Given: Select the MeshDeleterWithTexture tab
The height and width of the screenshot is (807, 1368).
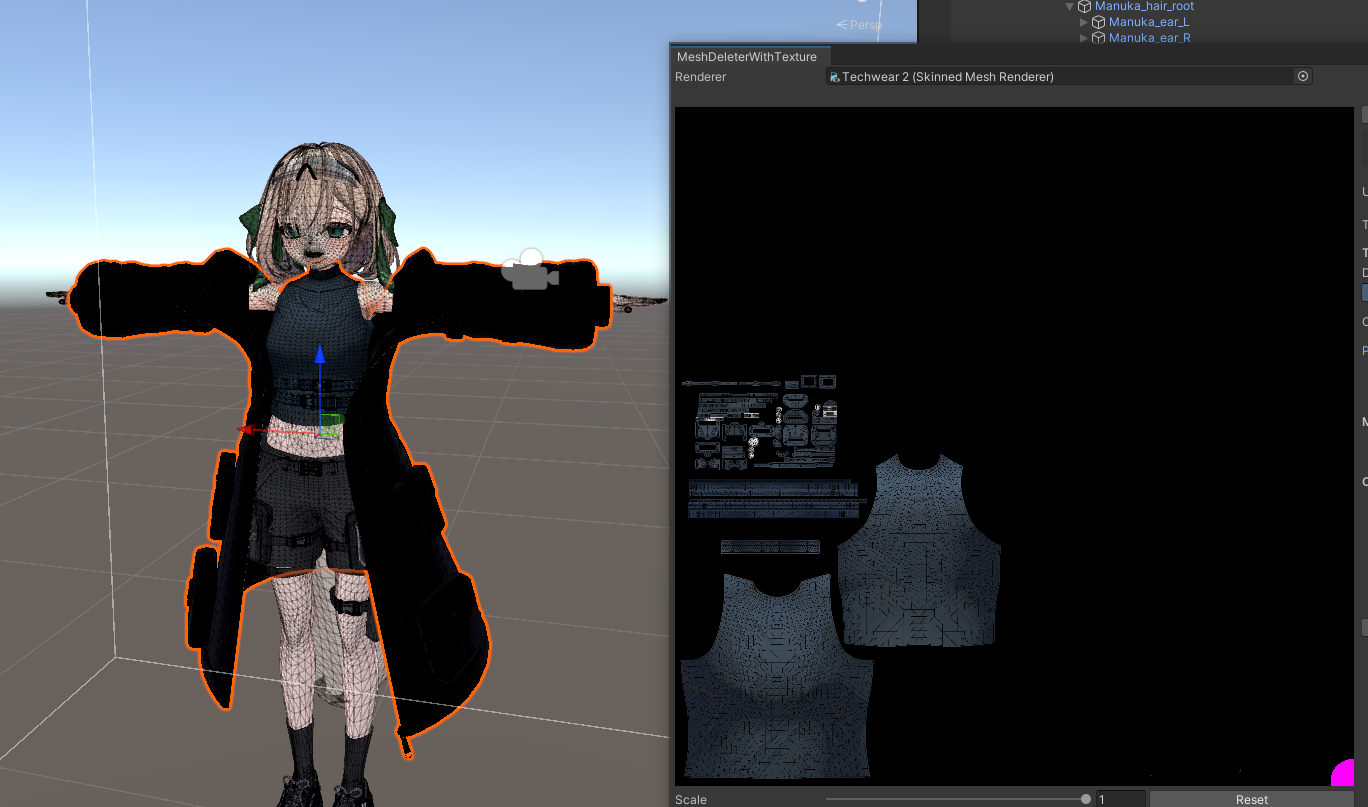Looking at the screenshot, I should coord(746,57).
